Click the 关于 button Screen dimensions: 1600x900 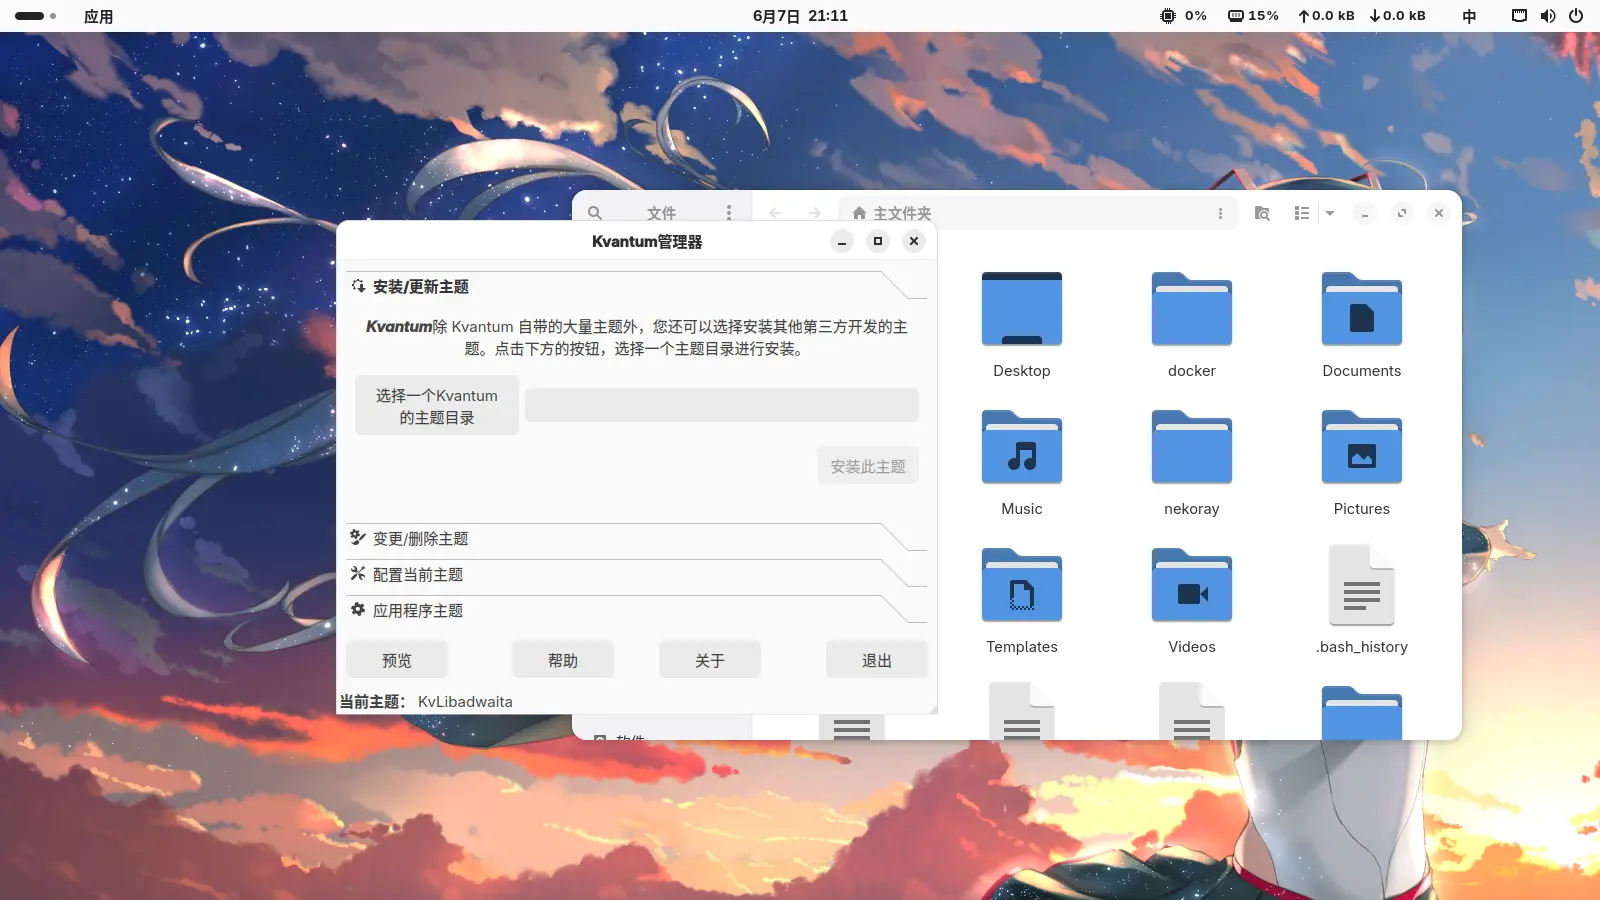pyautogui.click(x=710, y=660)
